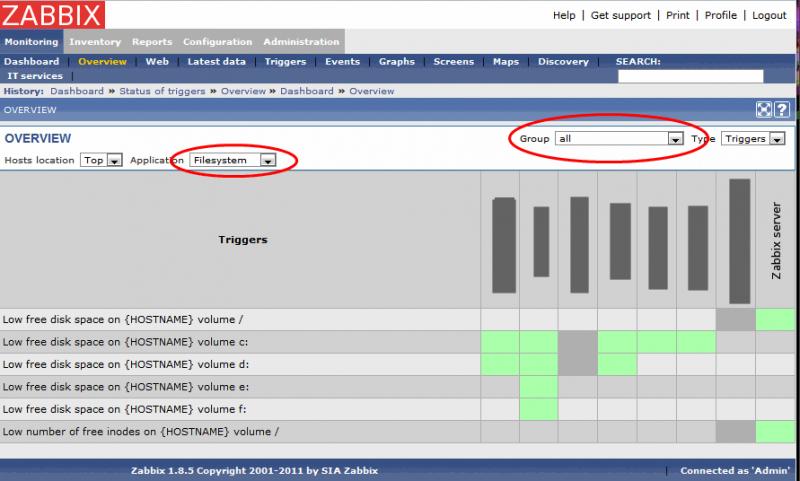Open the Configuration main tab
Viewport: 800px width, 481px height.
pyautogui.click(x=218, y=42)
